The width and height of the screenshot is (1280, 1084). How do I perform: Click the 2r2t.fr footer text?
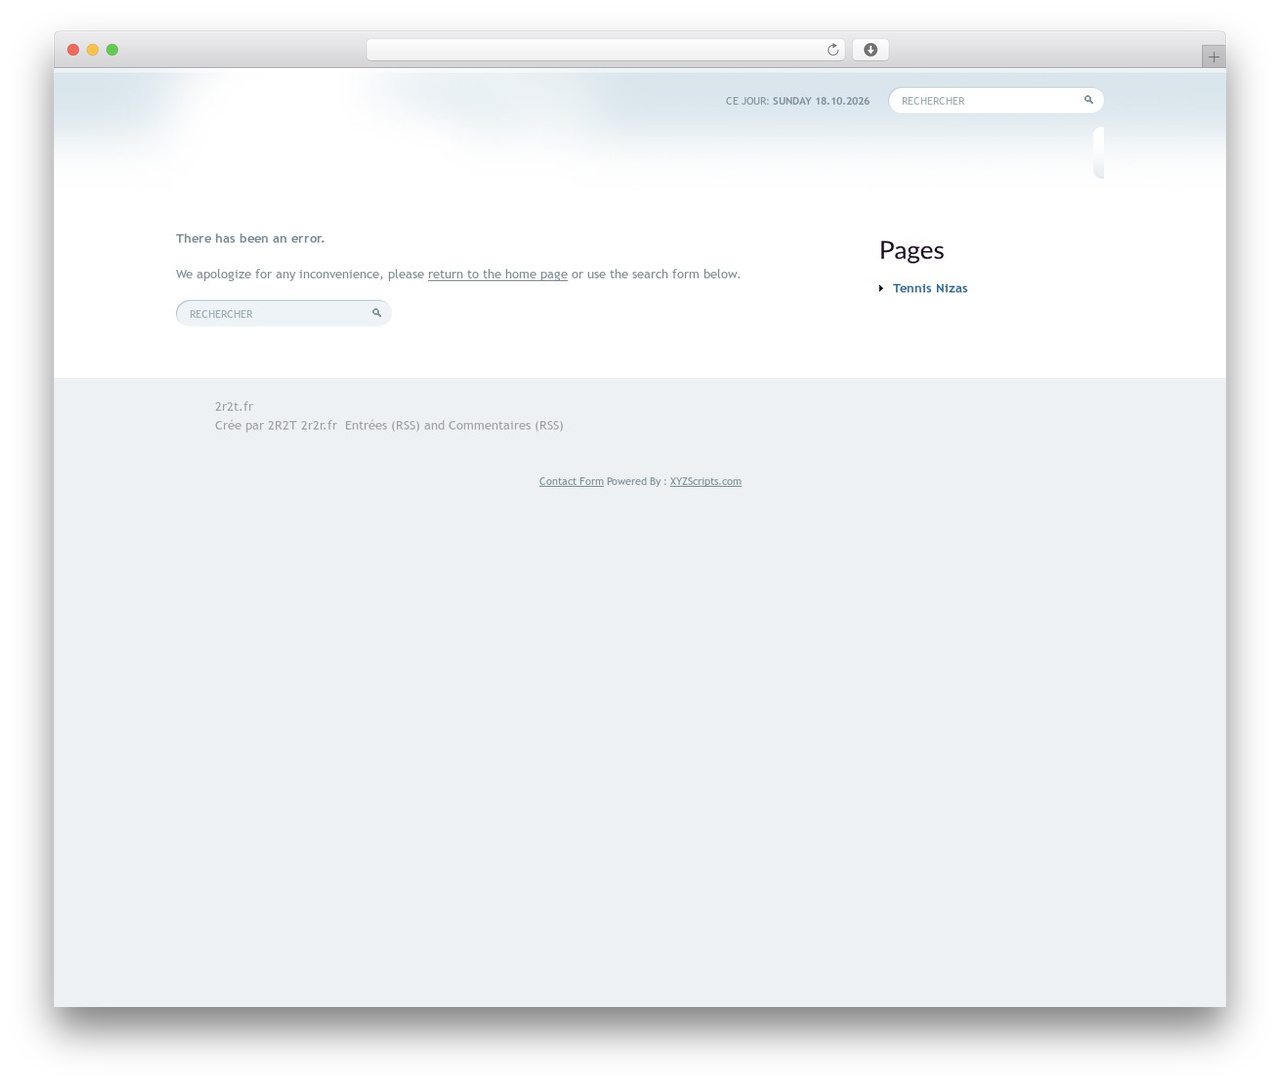234,406
